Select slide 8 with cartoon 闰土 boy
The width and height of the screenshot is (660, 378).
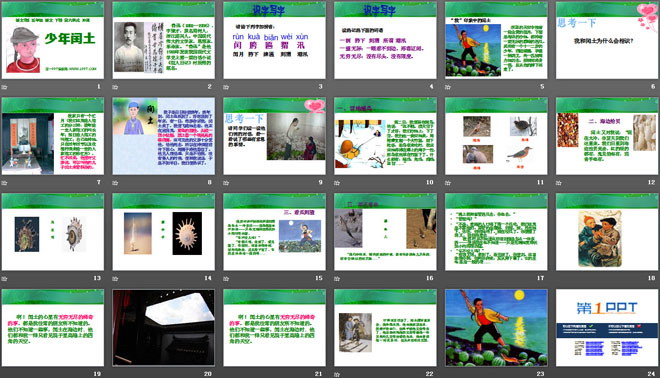(x=164, y=136)
